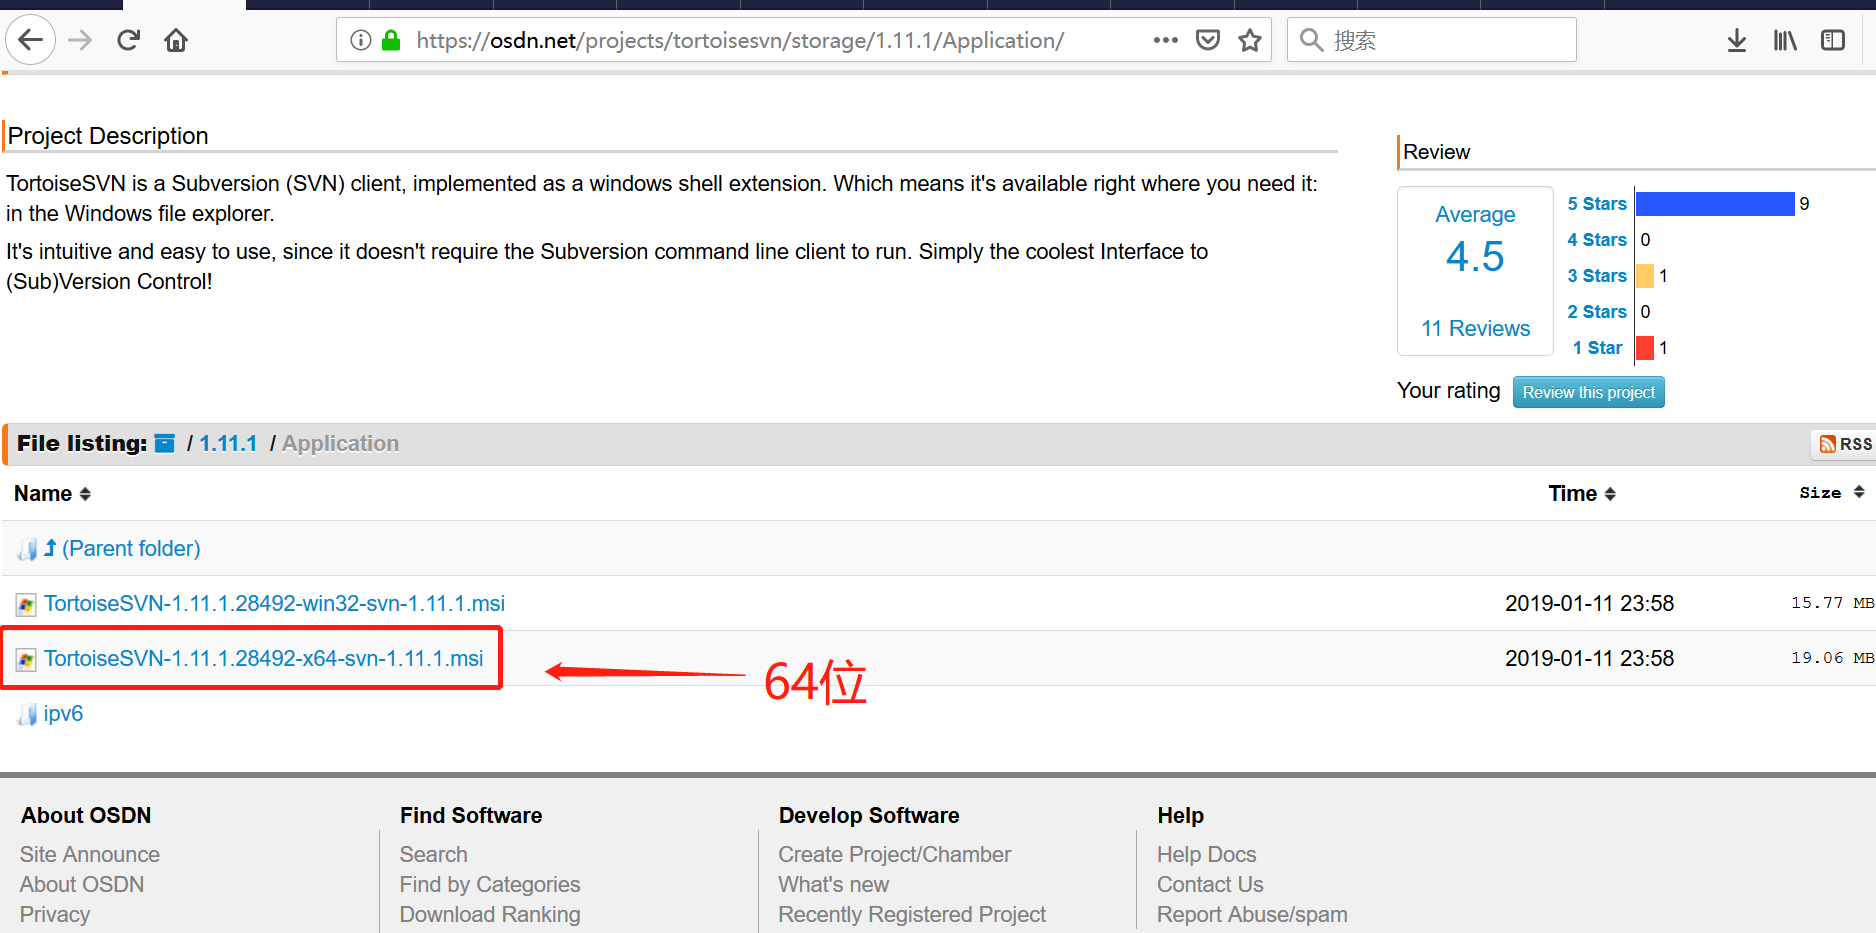Click the 2019-01-11 23:58 time of win32 file

pyautogui.click(x=1589, y=603)
